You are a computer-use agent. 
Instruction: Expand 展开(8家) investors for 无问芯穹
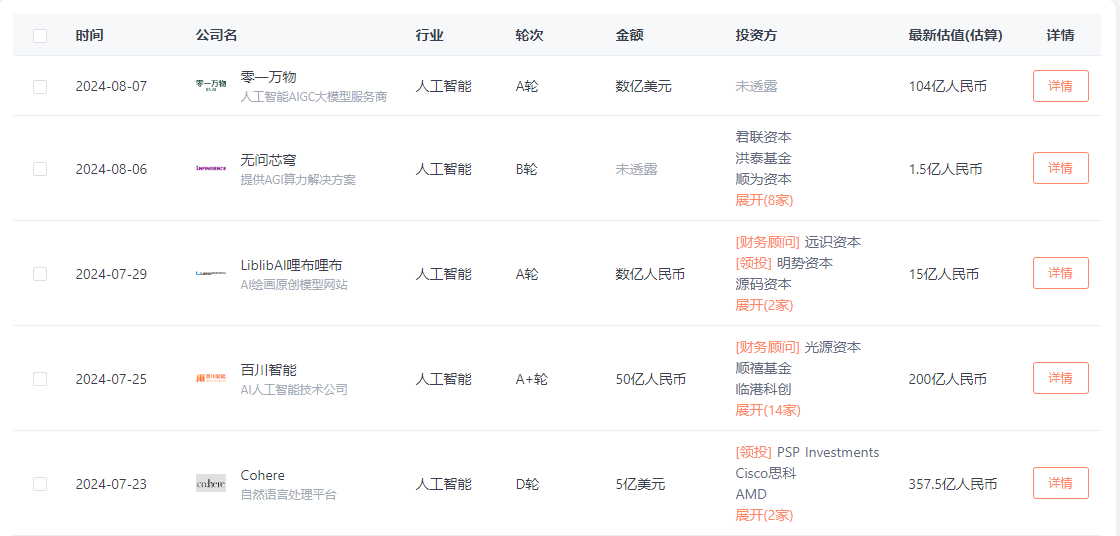point(764,200)
